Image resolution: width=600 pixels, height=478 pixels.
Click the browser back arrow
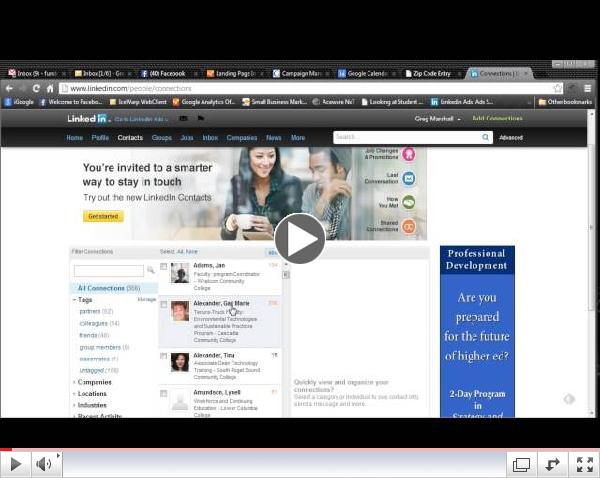[9, 88]
